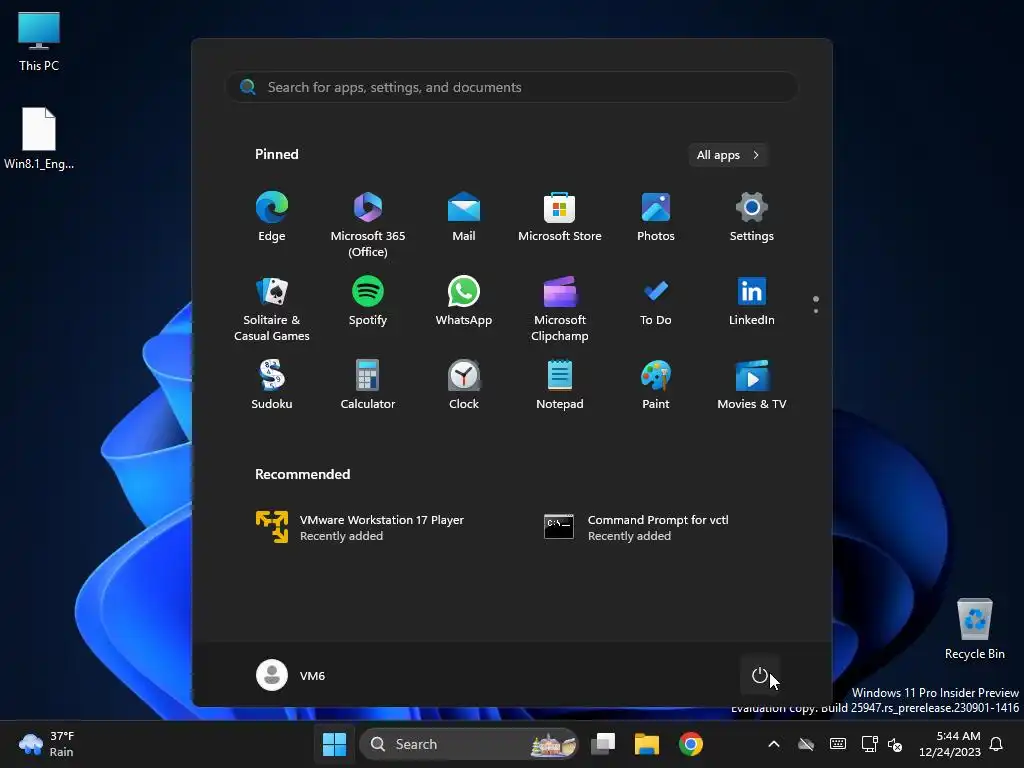The width and height of the screenshot is (1024, 768).
Task: Open WhatsApp
Action: click(x=464, y=302)
